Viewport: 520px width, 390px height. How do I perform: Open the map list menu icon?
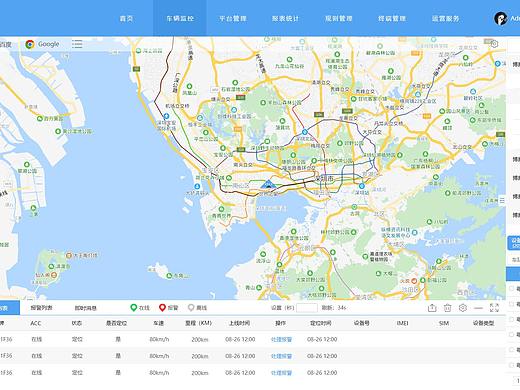point(77,44)
